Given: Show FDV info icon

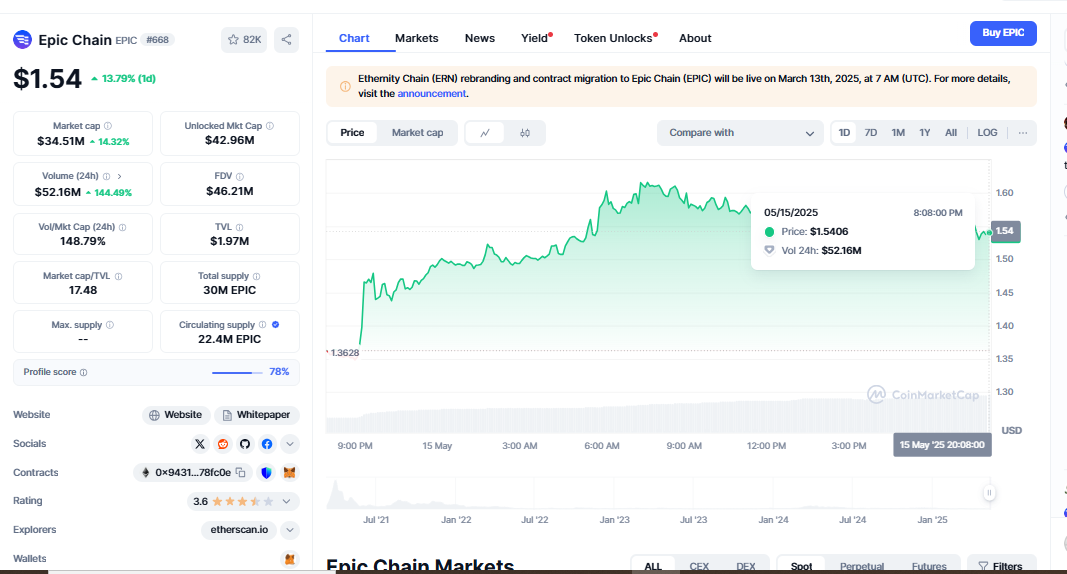Looking at the screenshot, I should click(240, 176).
